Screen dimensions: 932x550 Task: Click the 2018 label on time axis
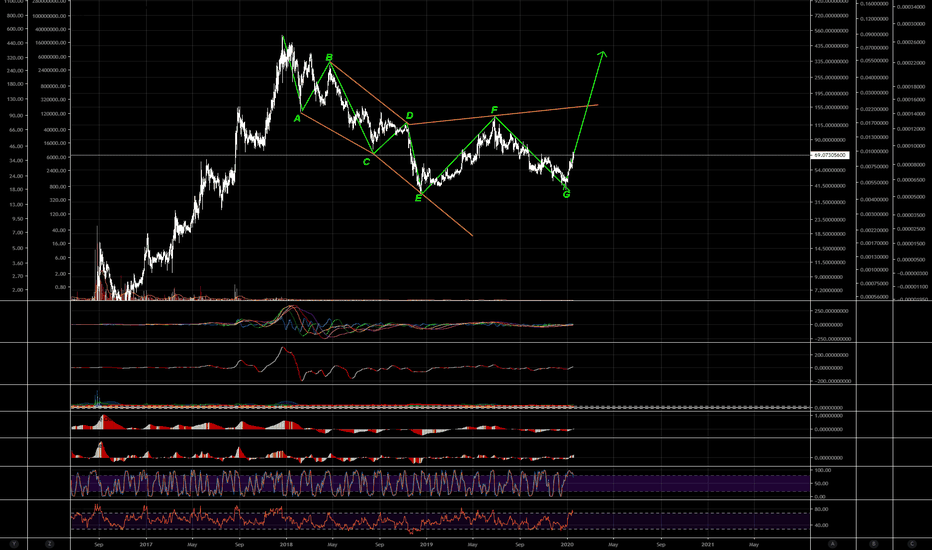tap(286, 544)
